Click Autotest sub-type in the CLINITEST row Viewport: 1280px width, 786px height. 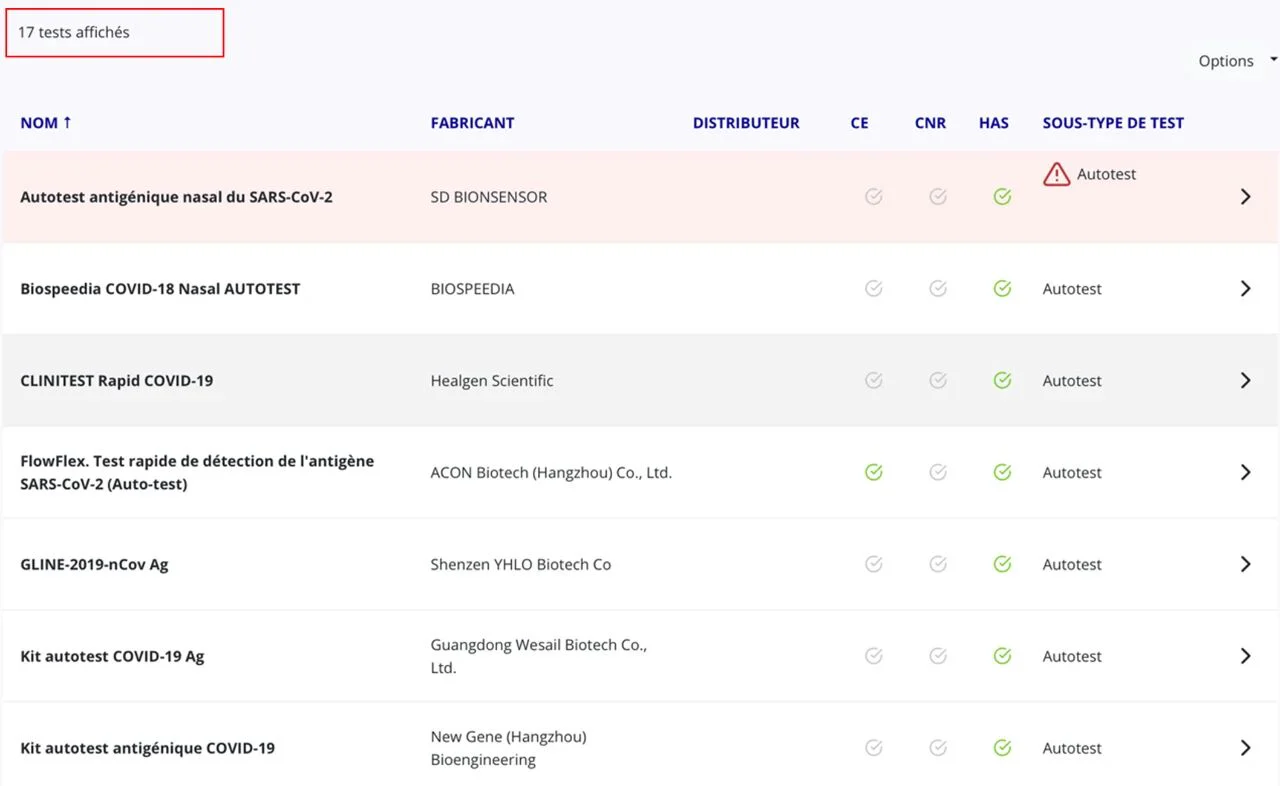[1072, 381]
